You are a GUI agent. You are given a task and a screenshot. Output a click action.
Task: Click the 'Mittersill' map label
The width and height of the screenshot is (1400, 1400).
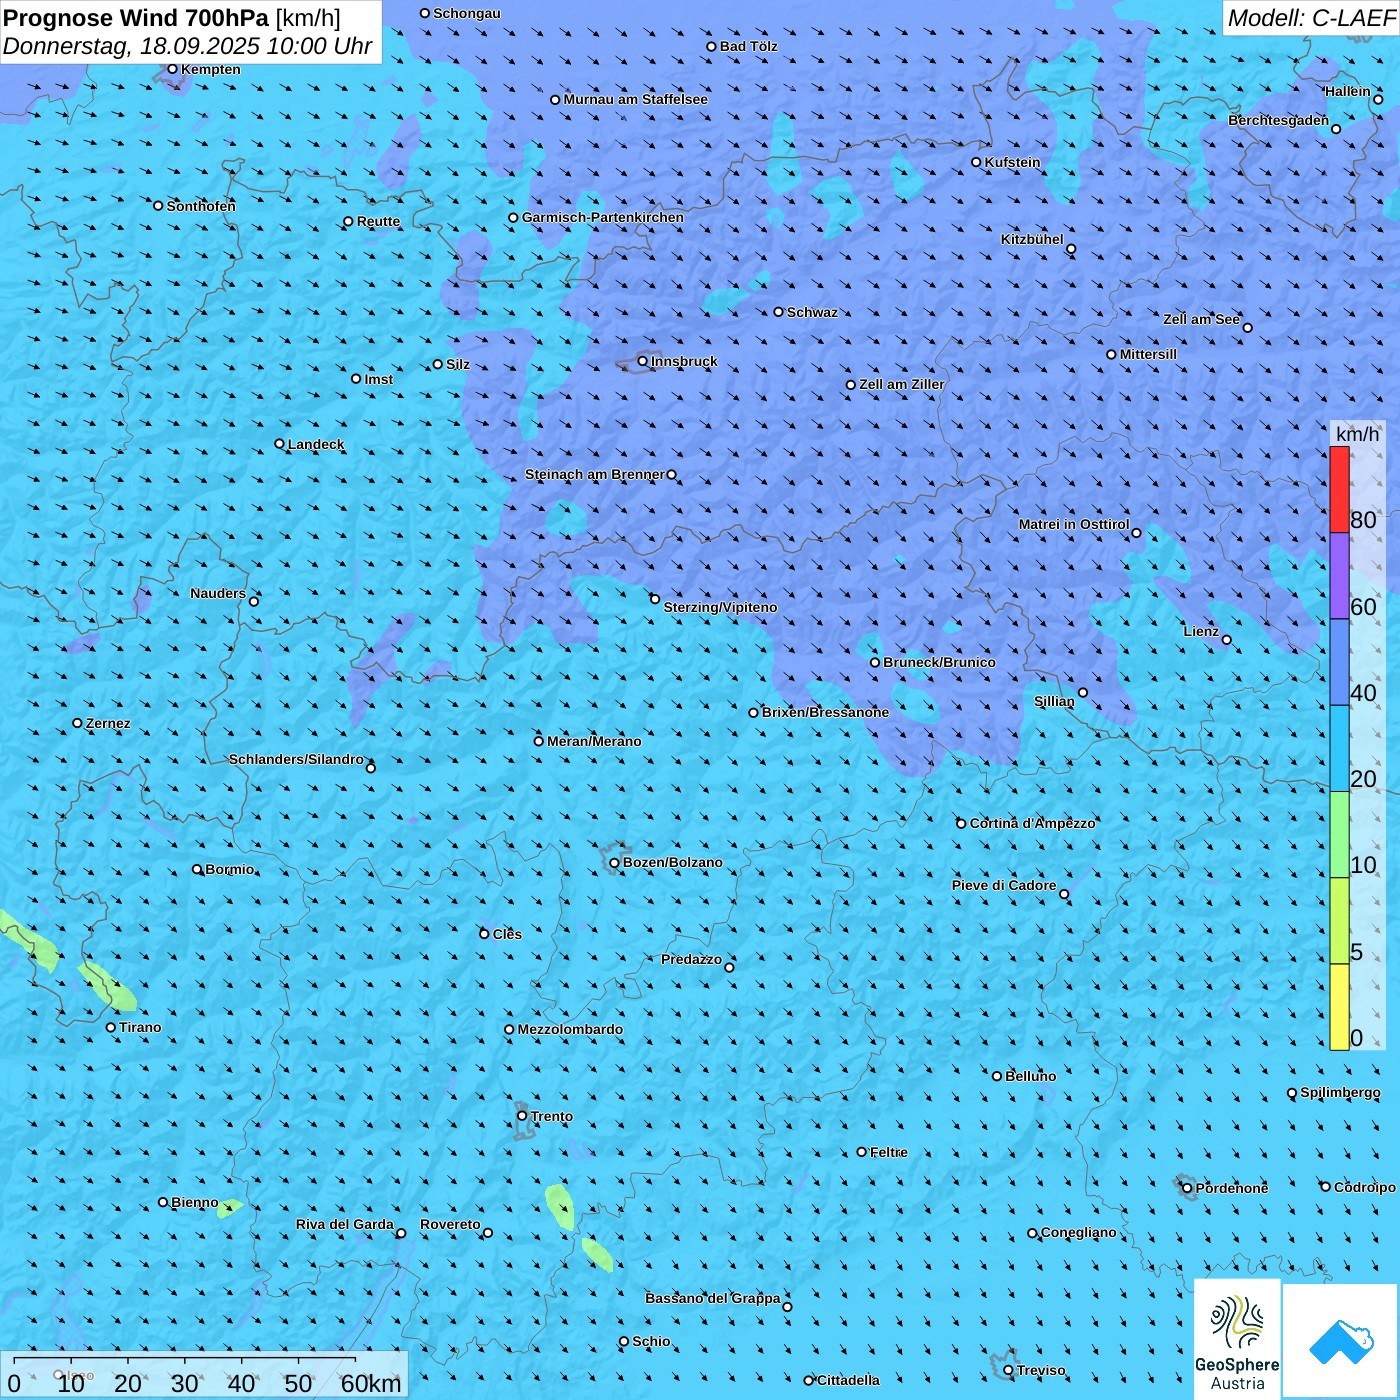[x=1148, y=354]
